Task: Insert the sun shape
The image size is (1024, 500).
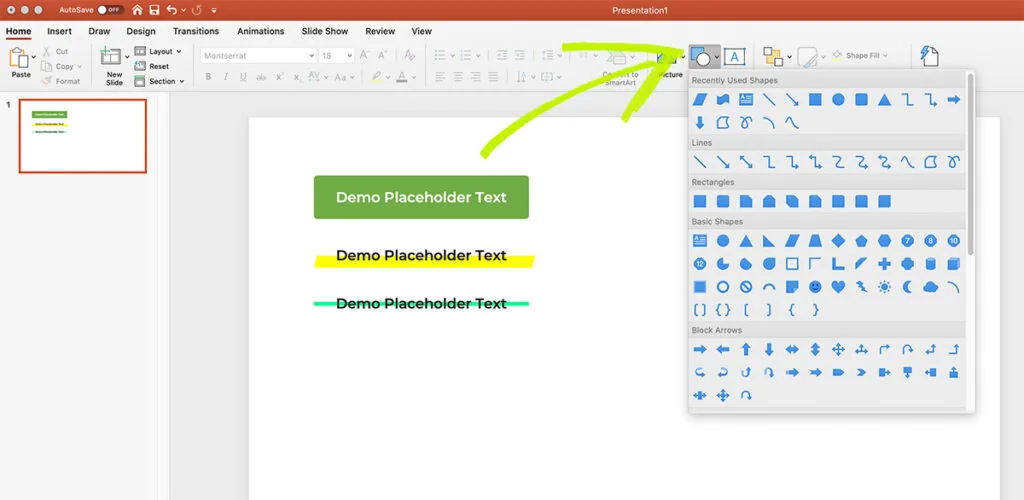Action: pos(884,287)
